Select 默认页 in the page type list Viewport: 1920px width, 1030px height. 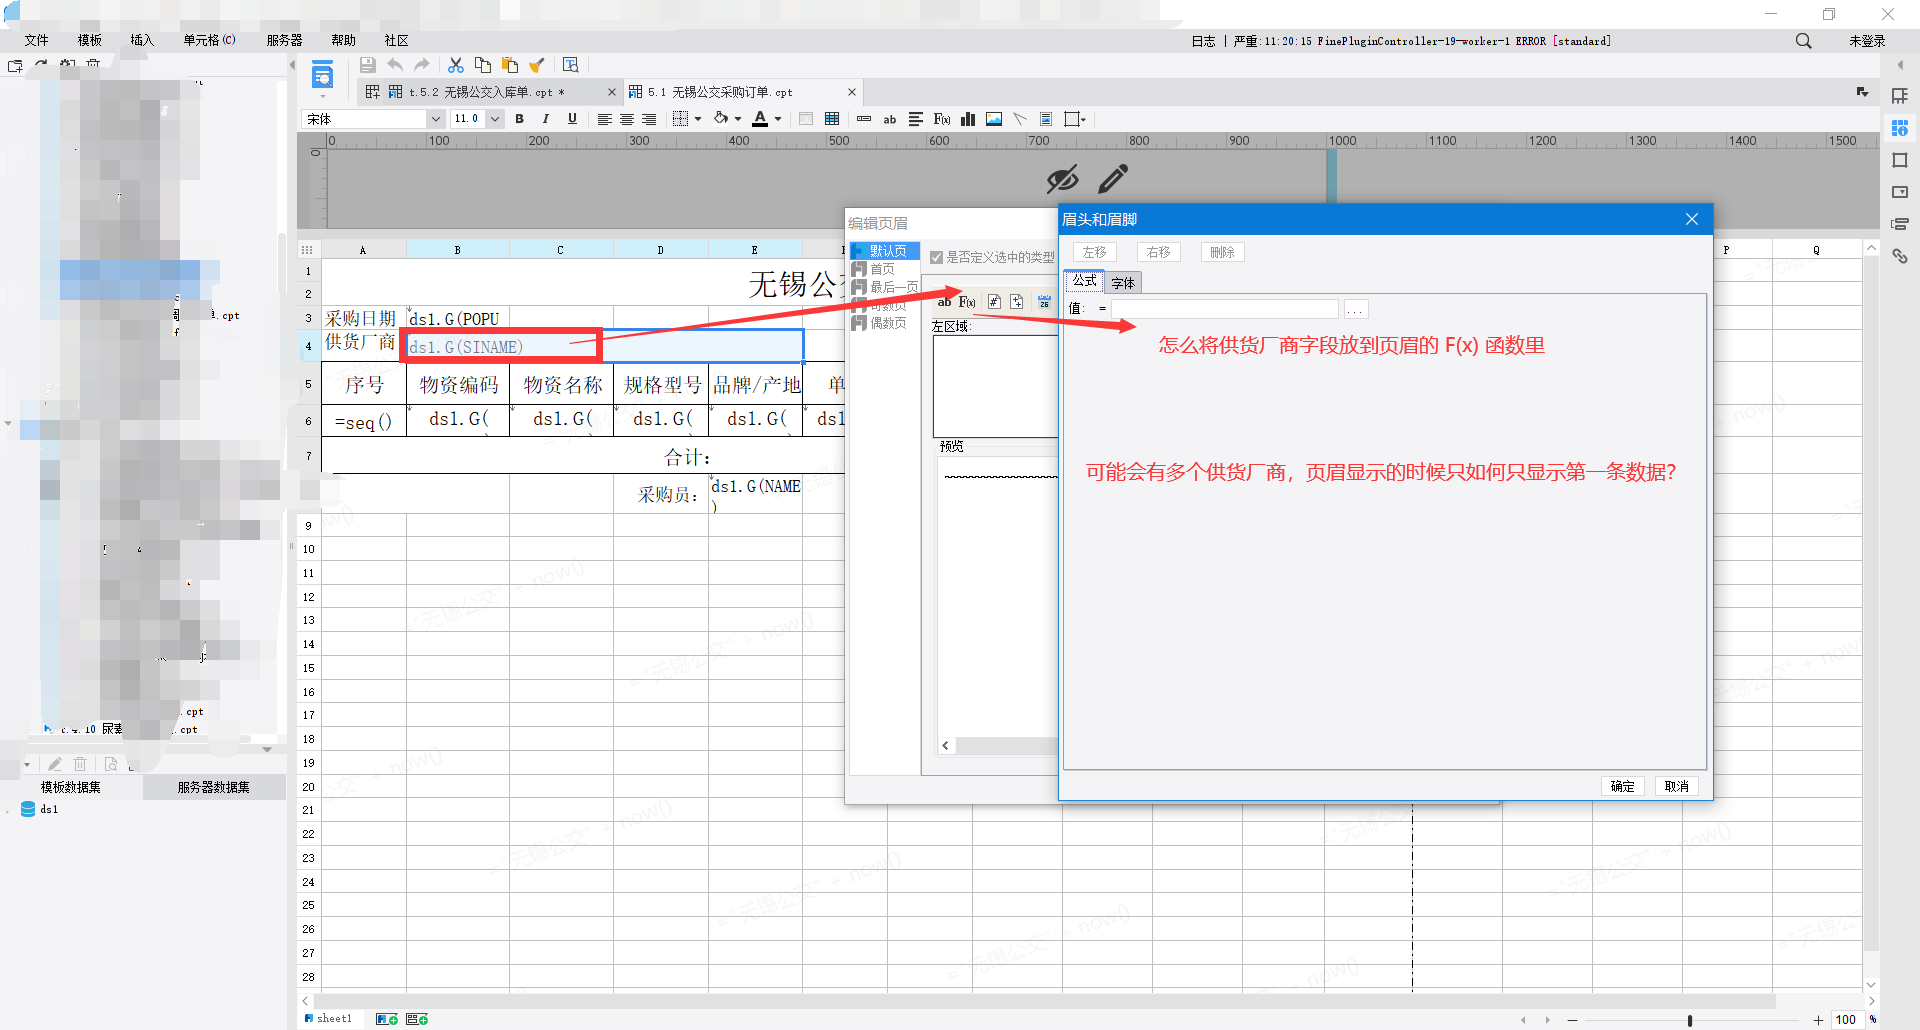(x=885, y=251)
